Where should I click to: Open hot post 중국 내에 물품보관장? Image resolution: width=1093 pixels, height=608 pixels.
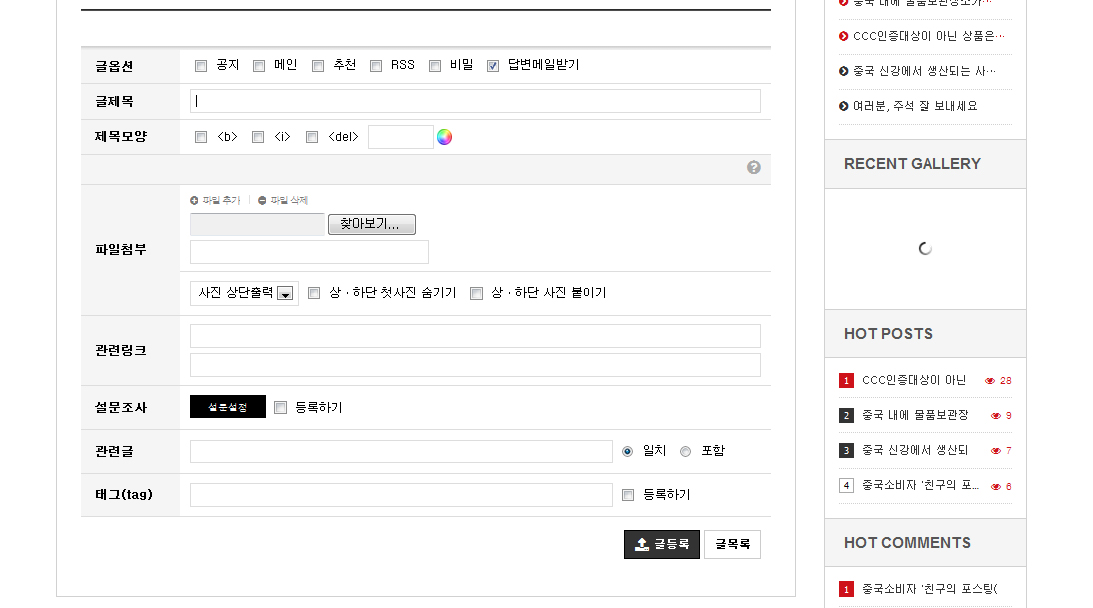pos(915,416)
